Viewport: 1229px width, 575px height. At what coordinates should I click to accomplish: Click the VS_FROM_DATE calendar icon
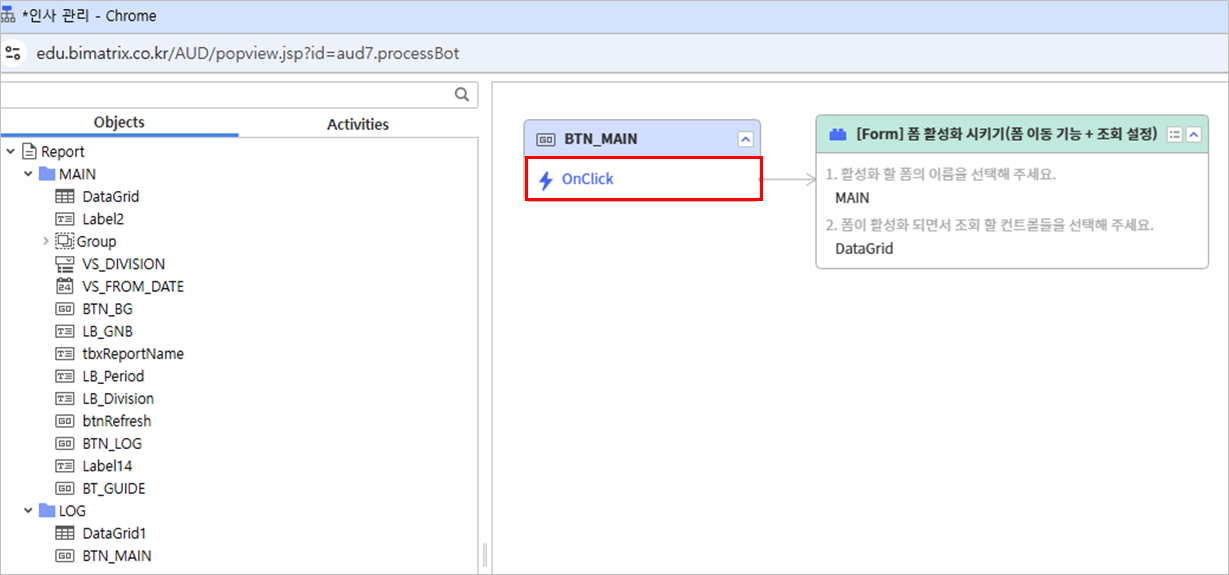click(x=65, y=286)
